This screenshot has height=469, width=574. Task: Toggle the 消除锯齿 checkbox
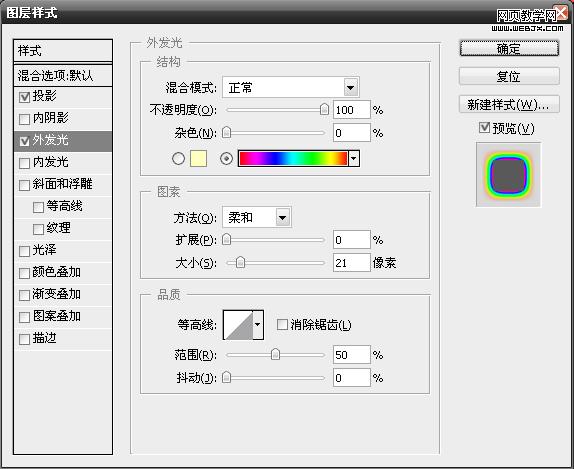tap(282, 324)
